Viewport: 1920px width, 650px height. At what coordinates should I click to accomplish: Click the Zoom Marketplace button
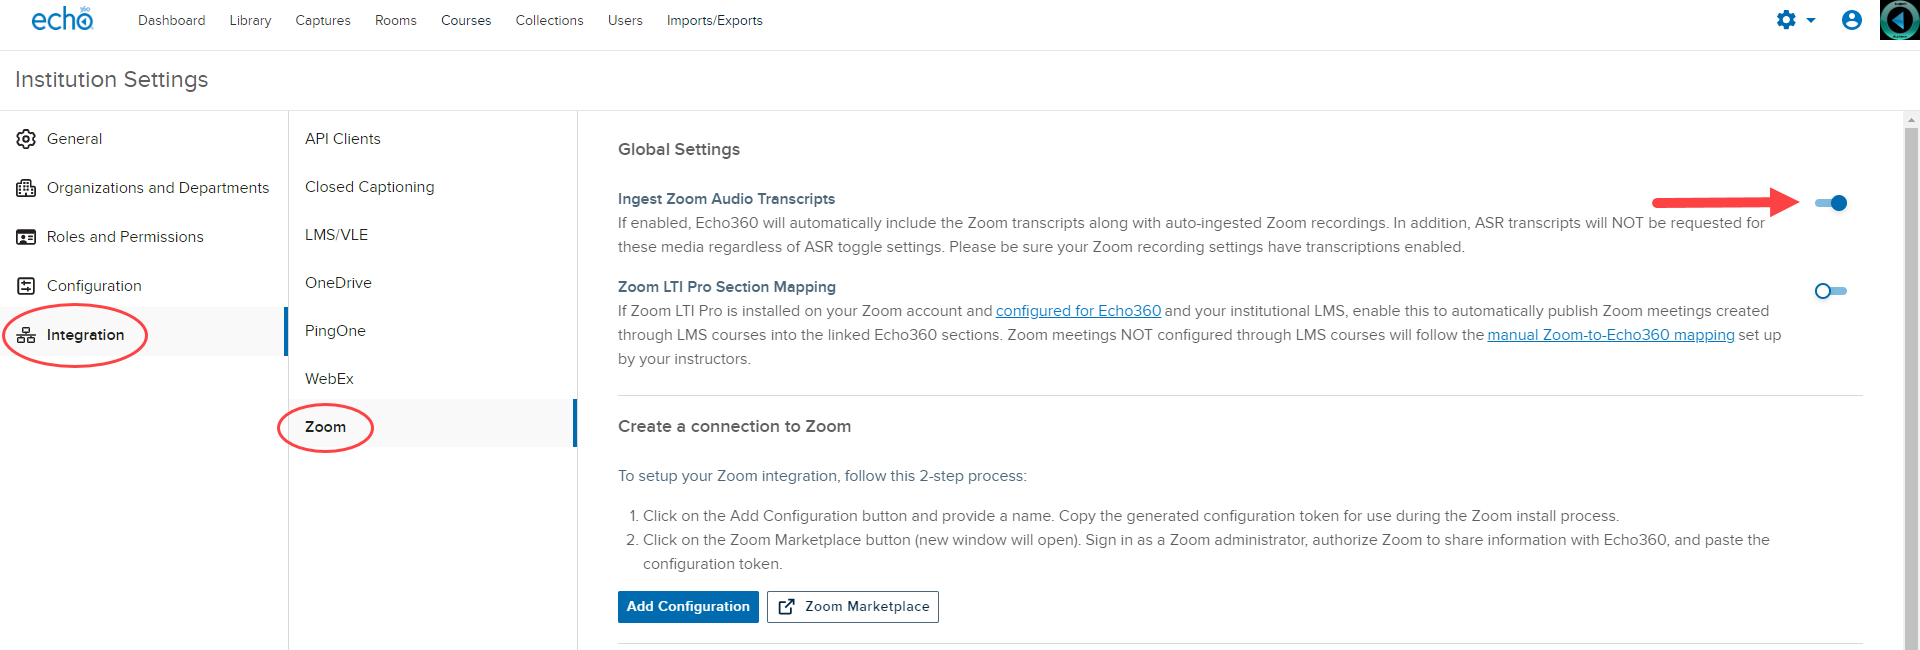tap(853, 607)
